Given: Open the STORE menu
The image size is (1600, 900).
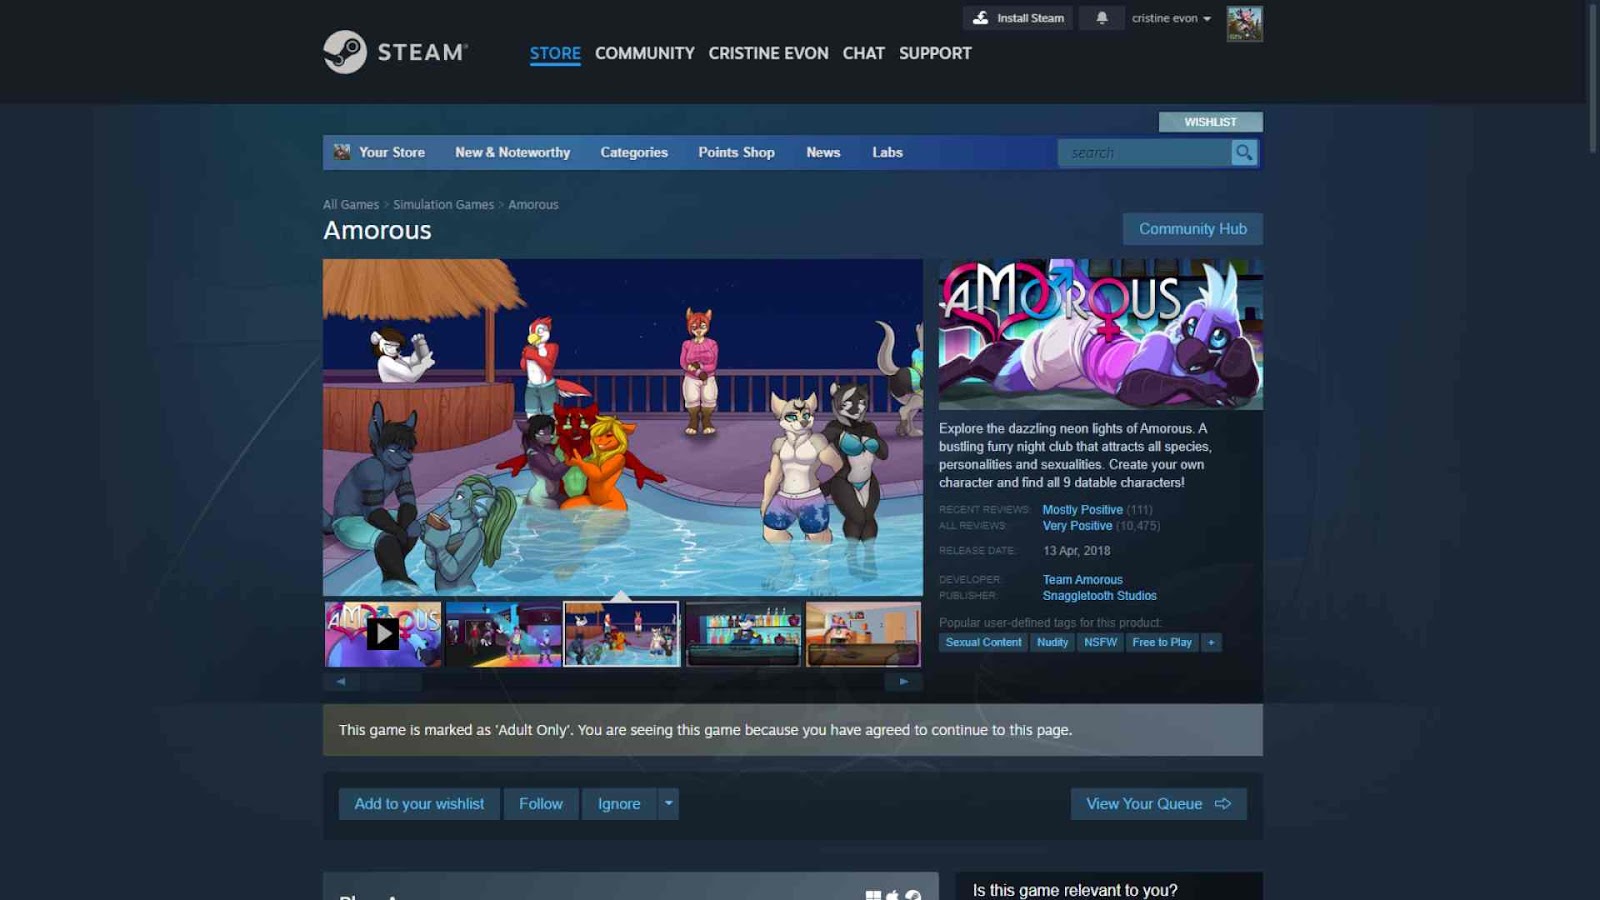Looking at the screenshot, I should [555, 53].
